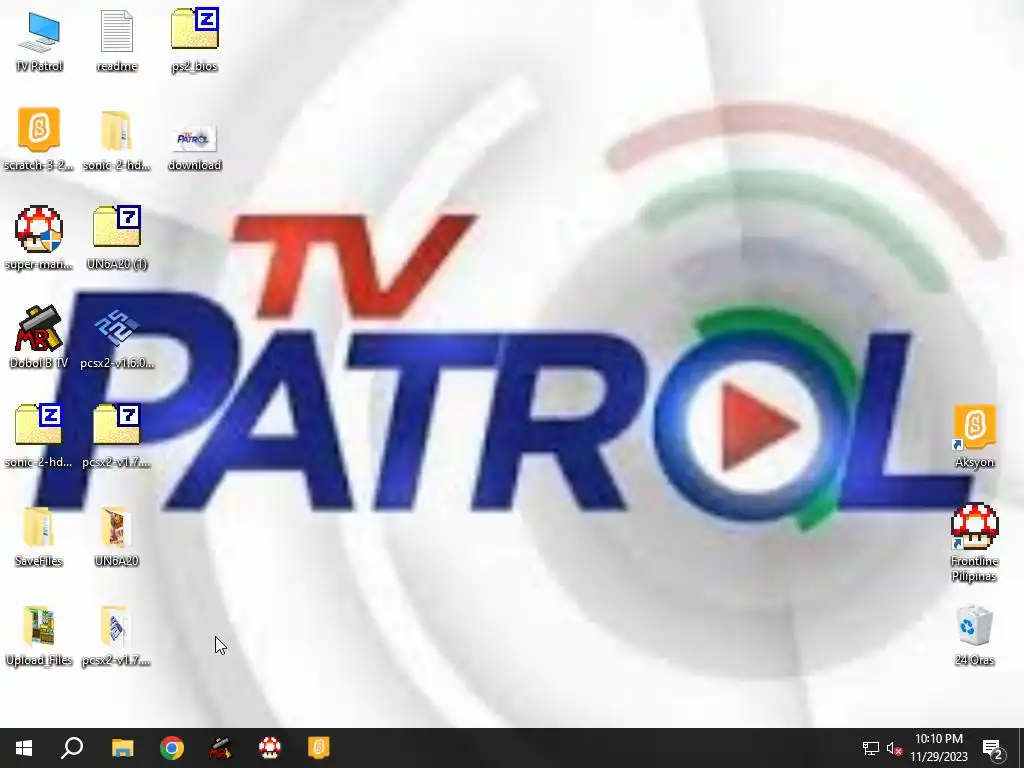
Task: Select the Aksyon Scratch shortcut icon
Action: click(974, 436)
